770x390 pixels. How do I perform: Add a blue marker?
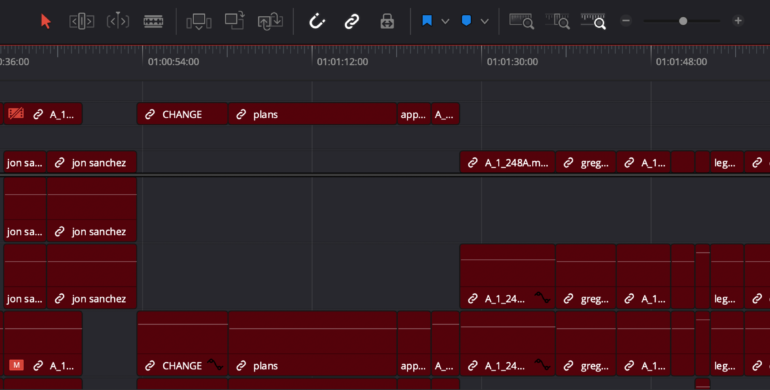tap(467, 21)
